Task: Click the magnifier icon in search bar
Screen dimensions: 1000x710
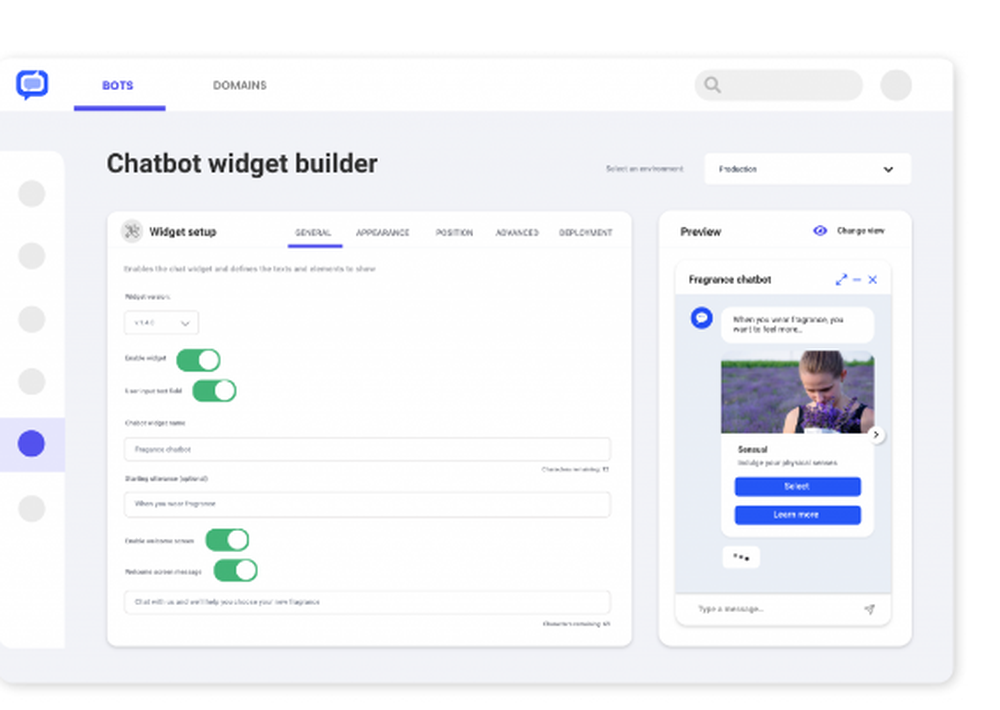Action: click(x=712, y=85)
